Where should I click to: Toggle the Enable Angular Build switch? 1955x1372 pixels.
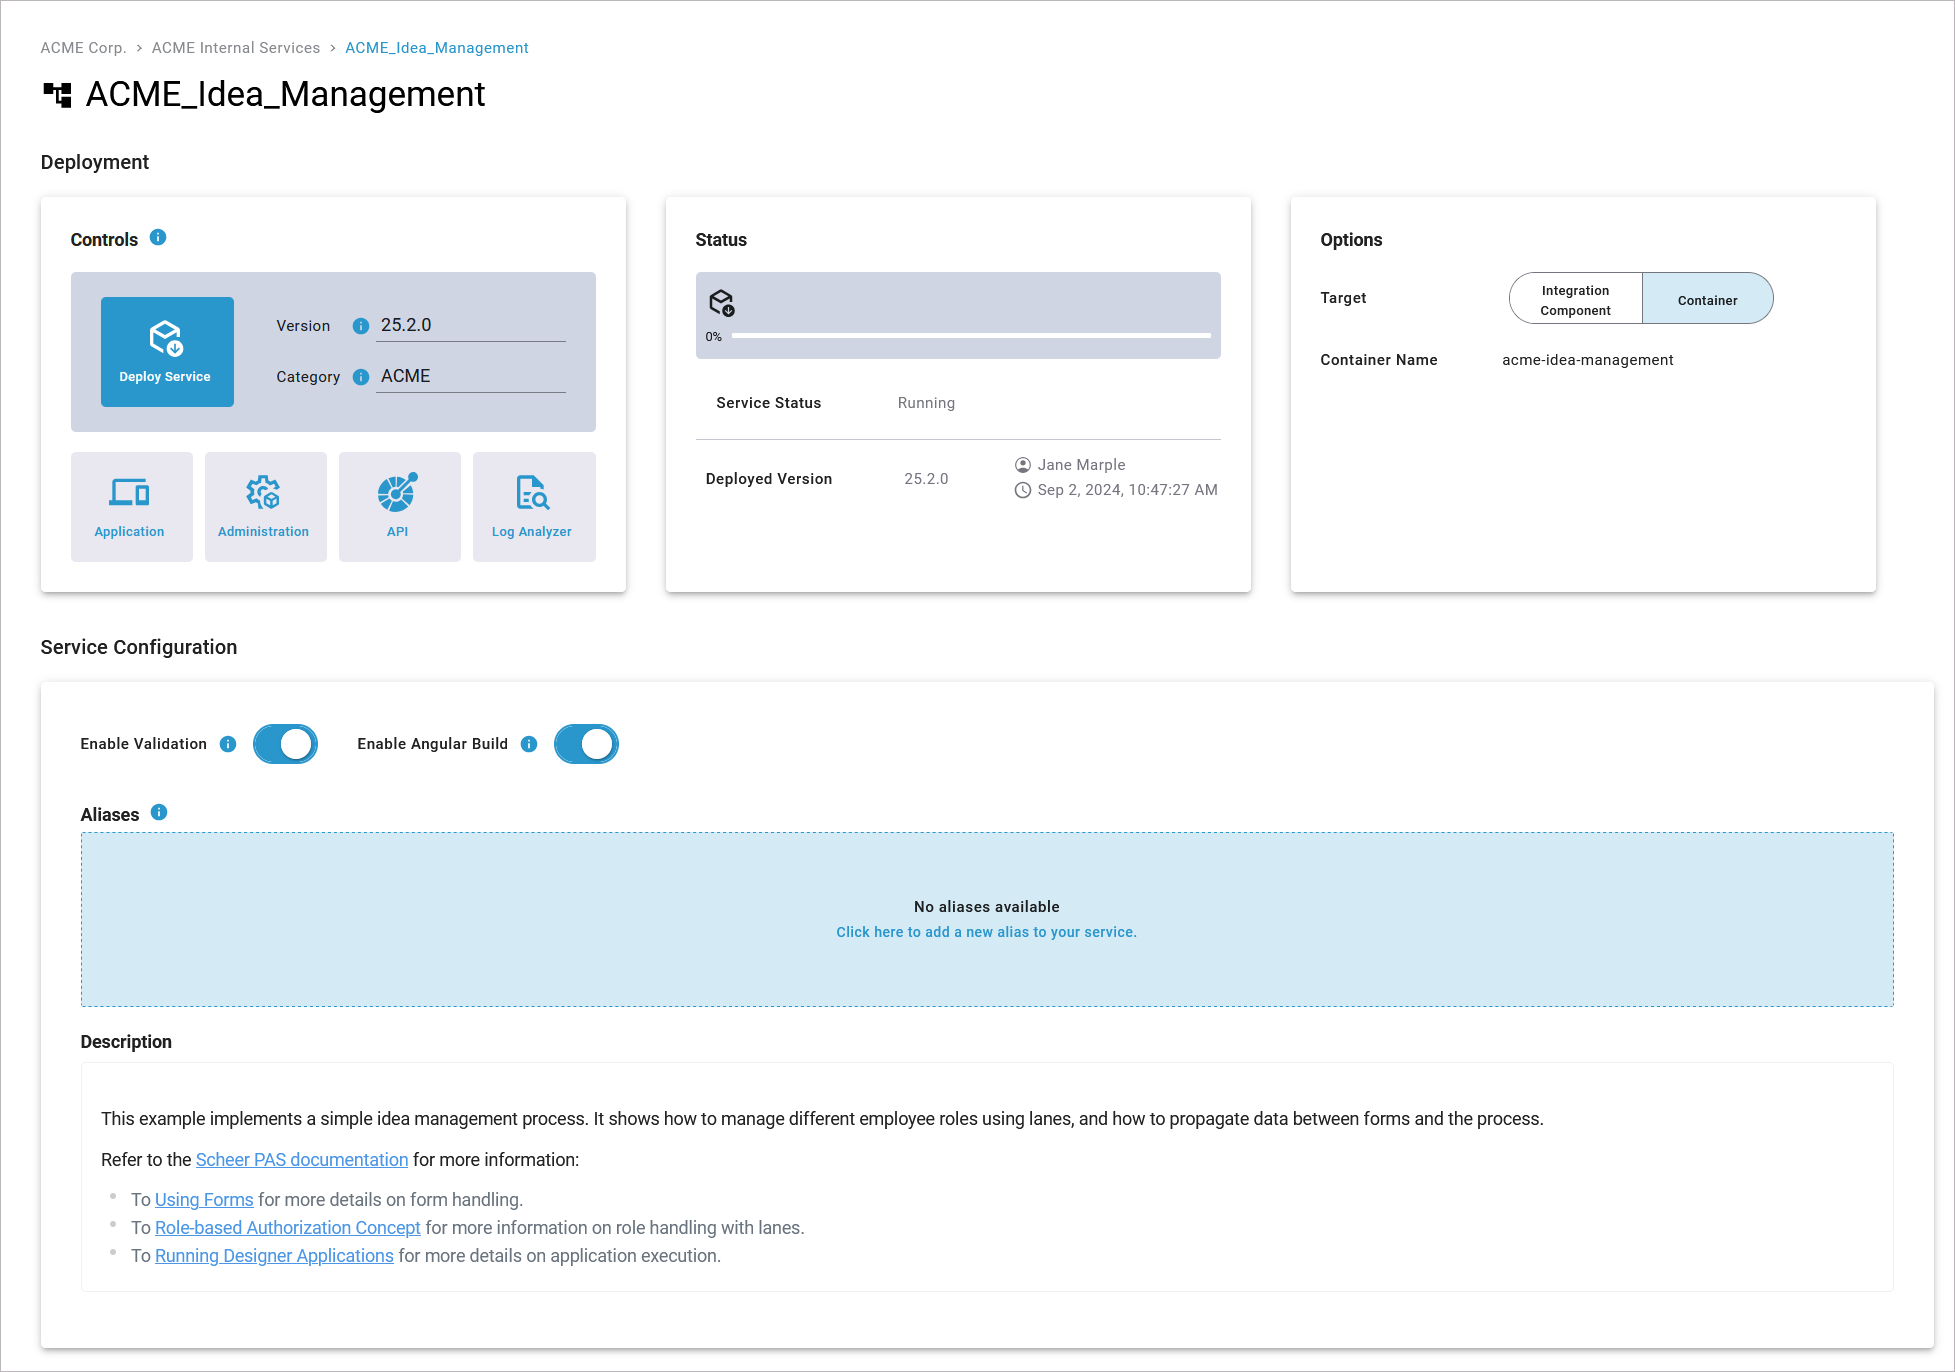pyautogui.click(x=586, y=744)
